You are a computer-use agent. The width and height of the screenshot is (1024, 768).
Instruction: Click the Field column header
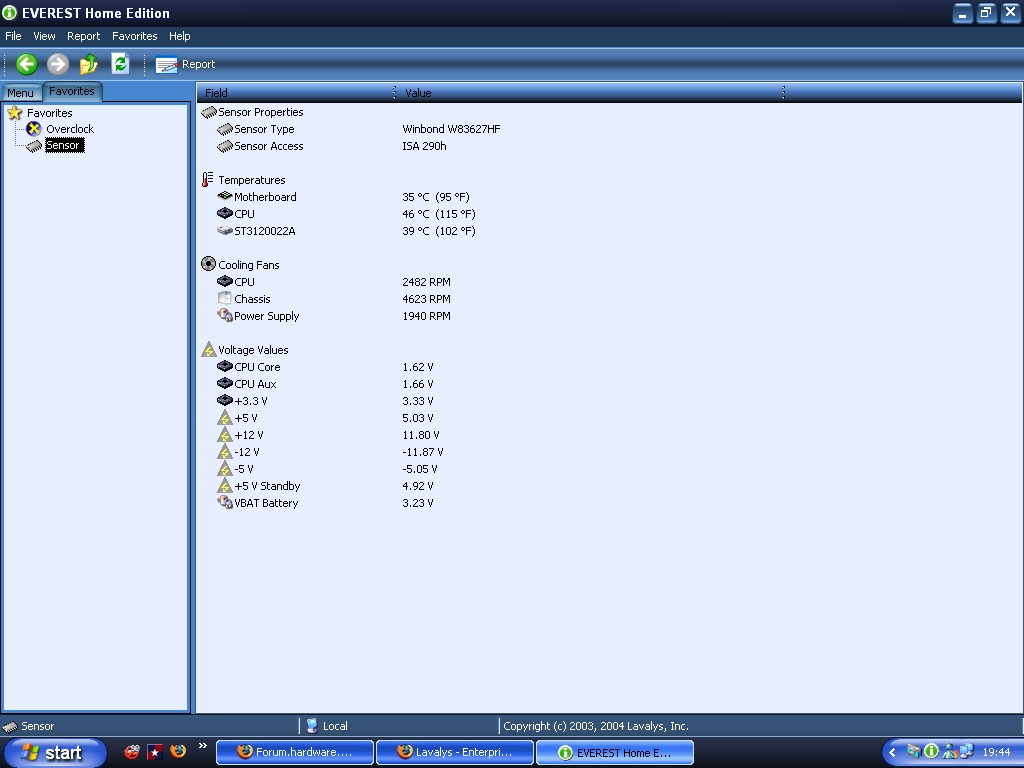pyautogui.click(x=296, y=93)
